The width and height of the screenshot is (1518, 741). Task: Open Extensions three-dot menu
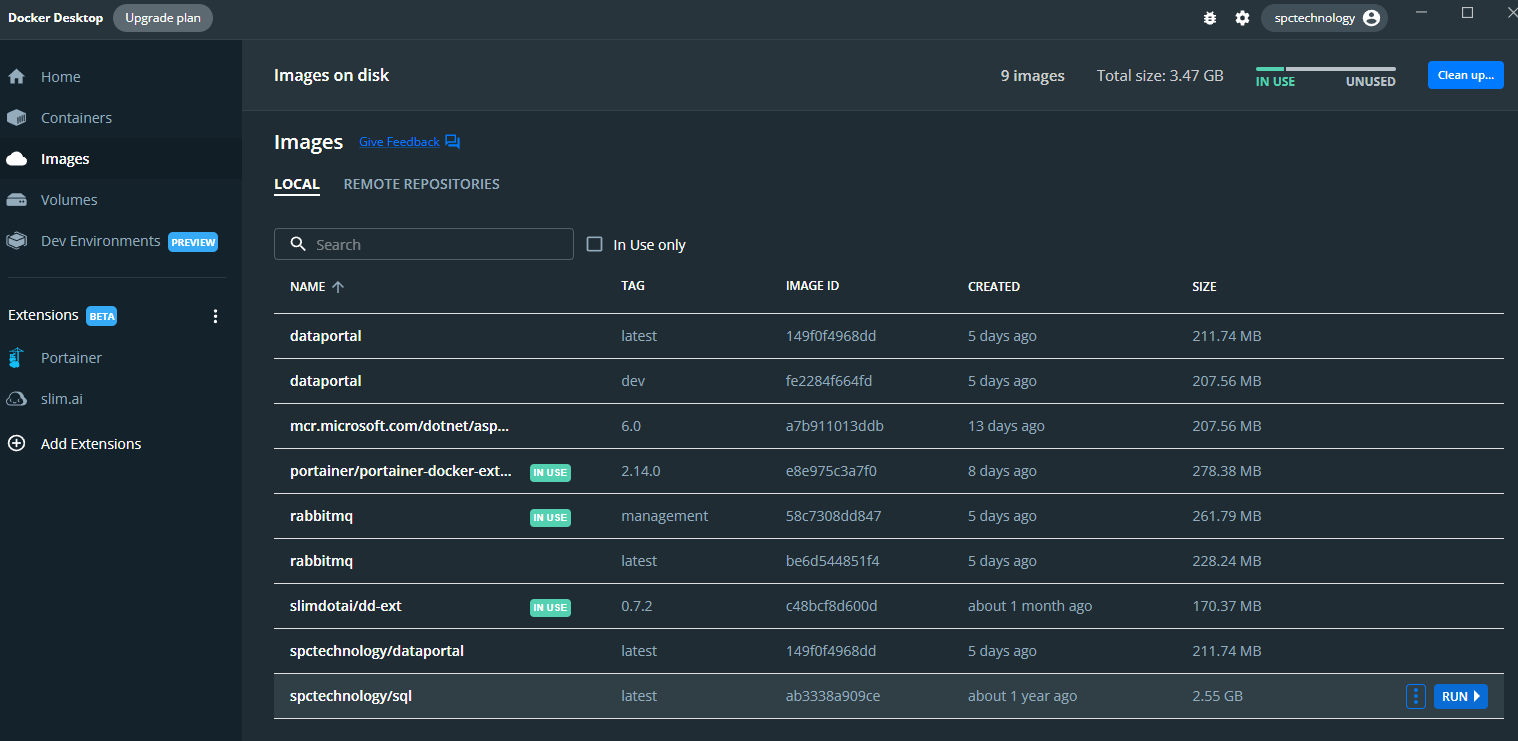[x=215, y=316]
